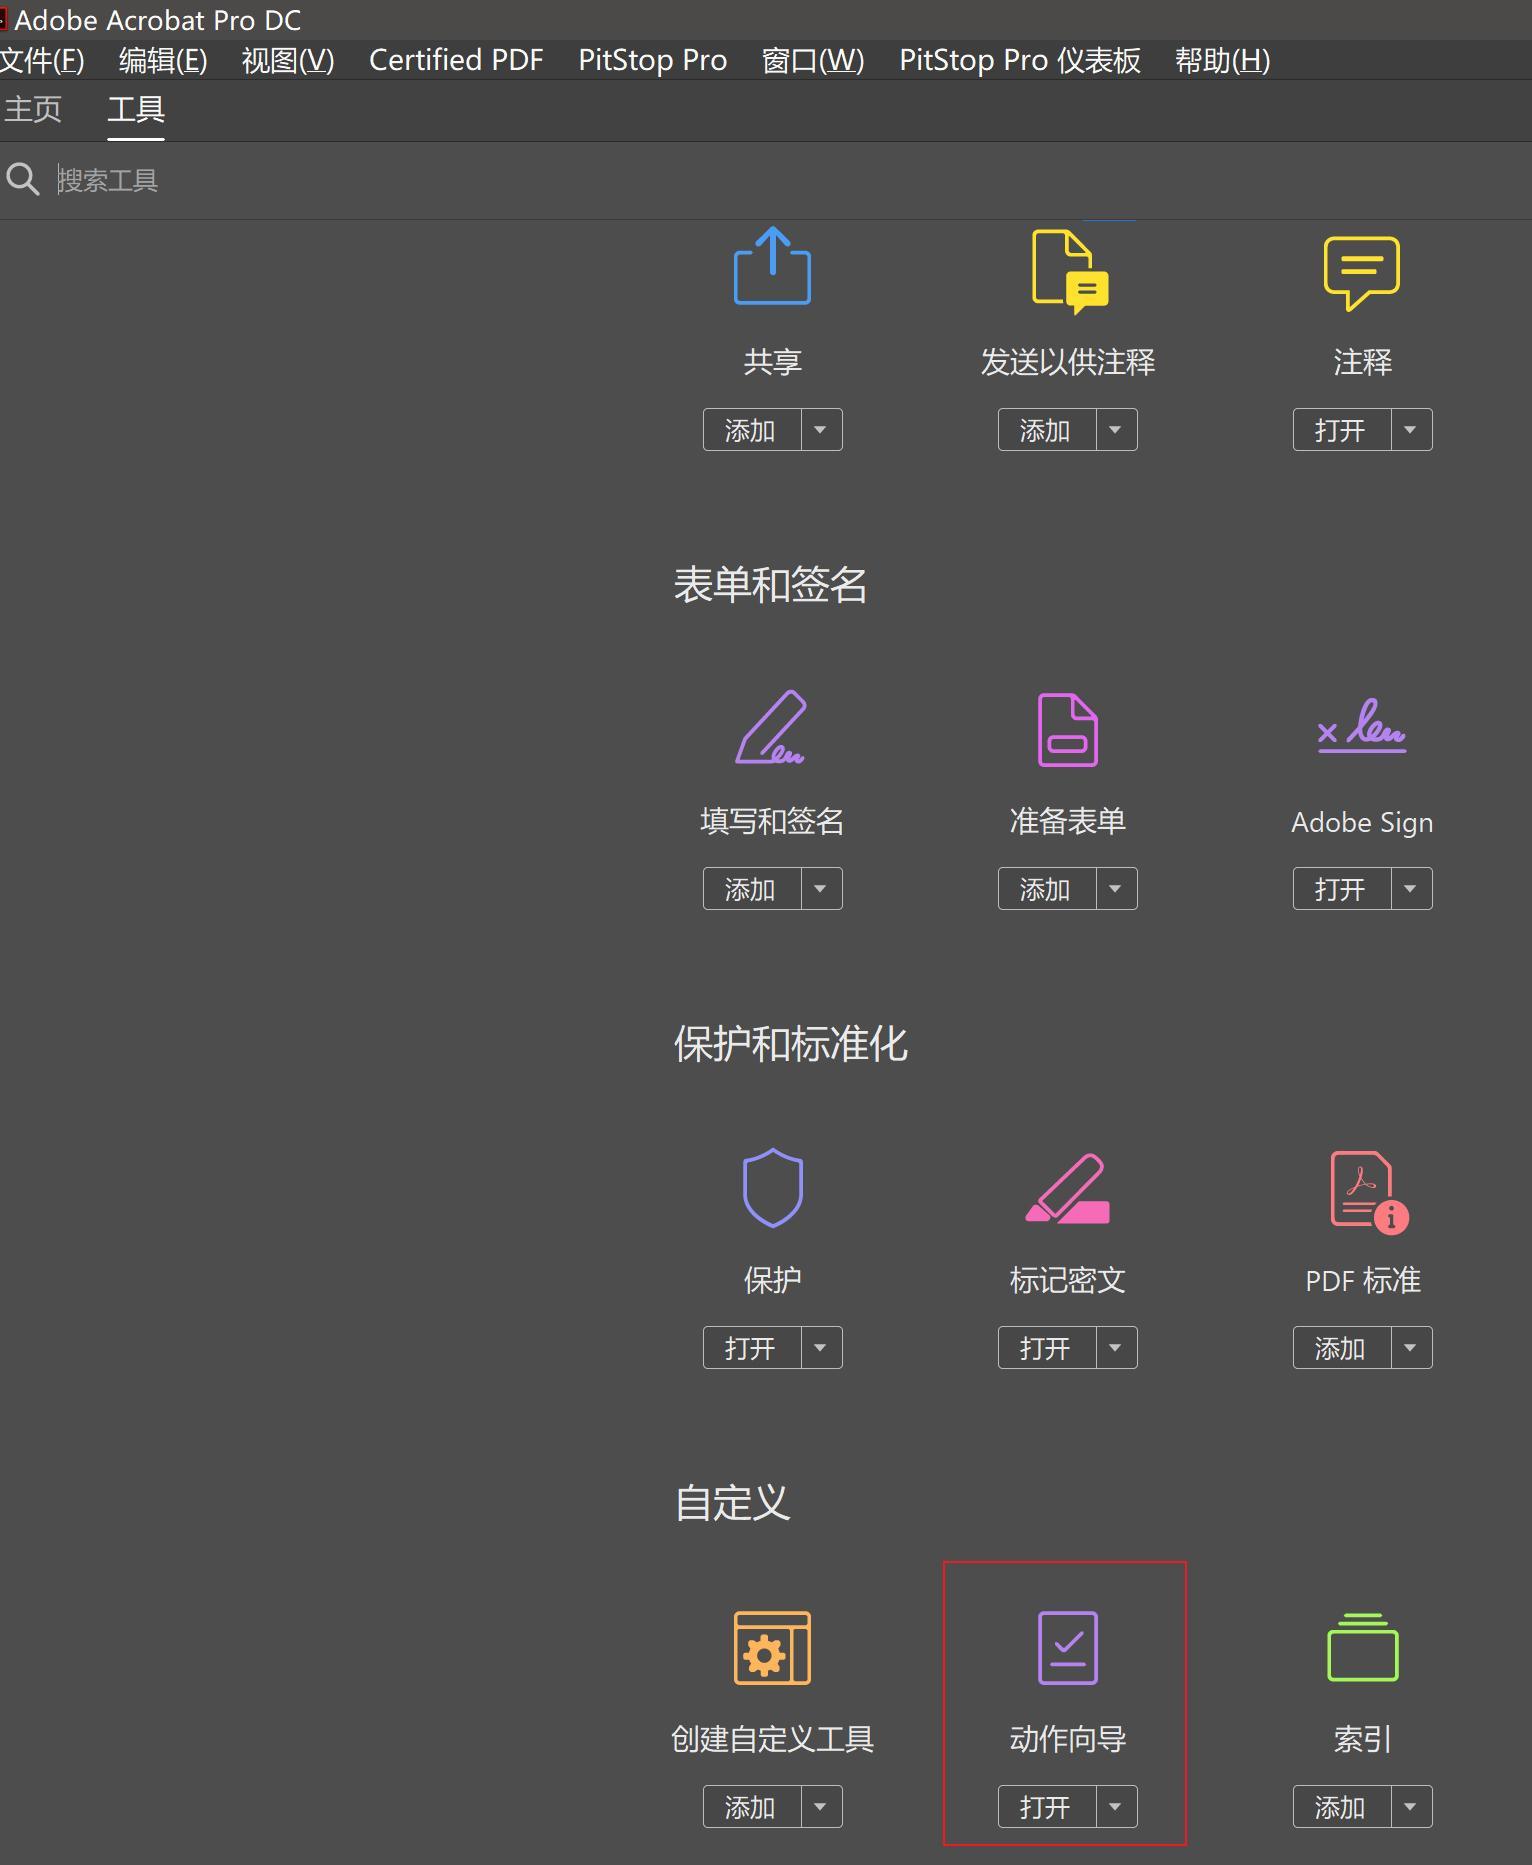Select the 索引 index icon
Viewport: 1532px width, 1865px height.
click(x=1362, y=1647)
